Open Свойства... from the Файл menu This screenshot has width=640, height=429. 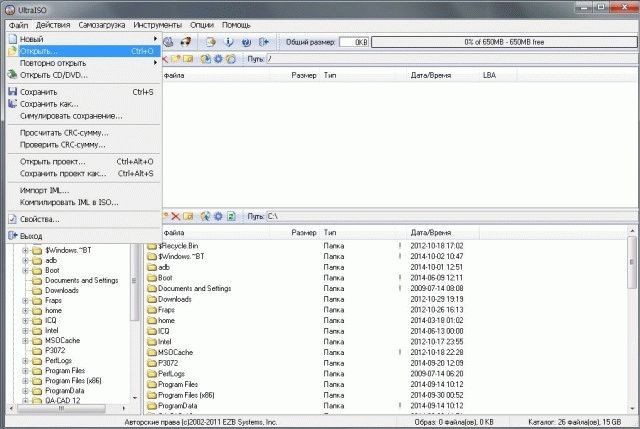coord(84,219)
